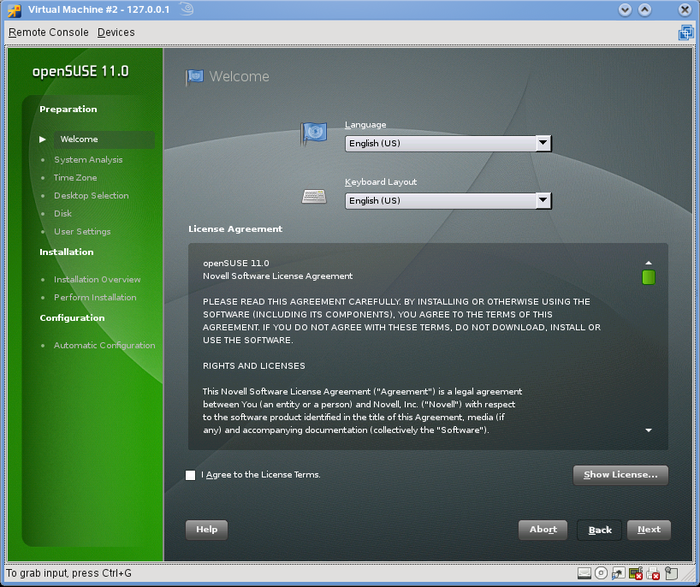Click the triangle arrow beside the Welcome step
The height and width of the screenshot is (587, 700).
tap(42, 139)
